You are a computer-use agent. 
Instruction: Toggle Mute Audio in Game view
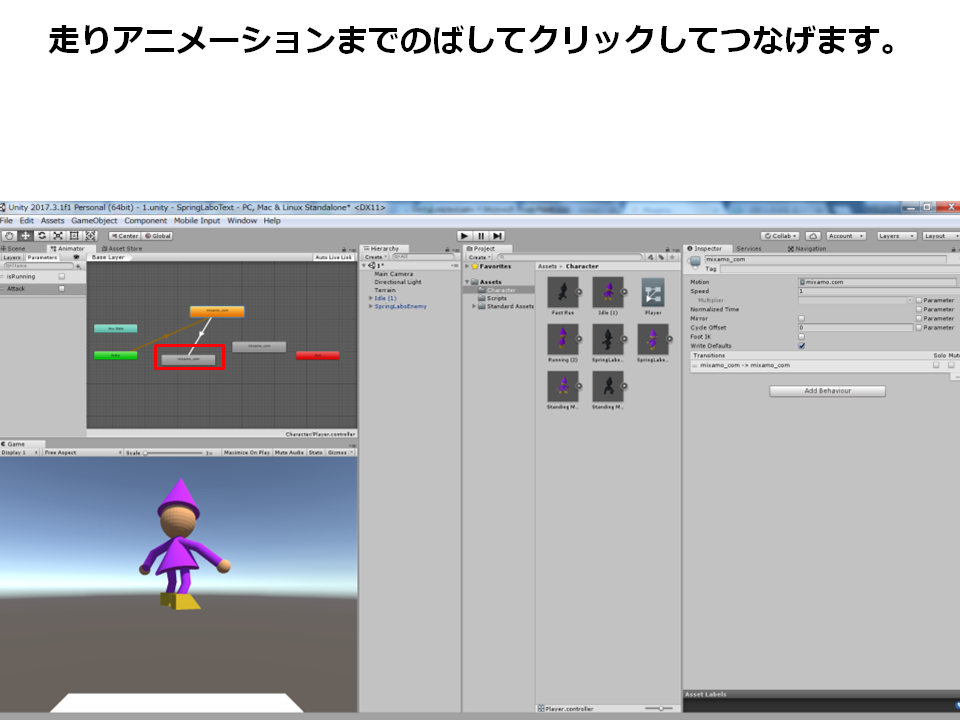tap(289, 452)
